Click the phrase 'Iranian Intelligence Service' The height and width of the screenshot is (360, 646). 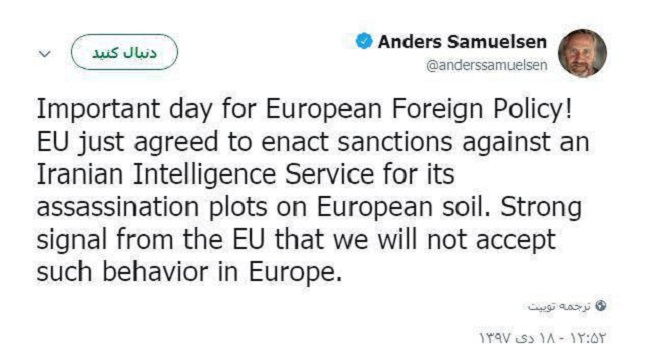tap(206, 175)
